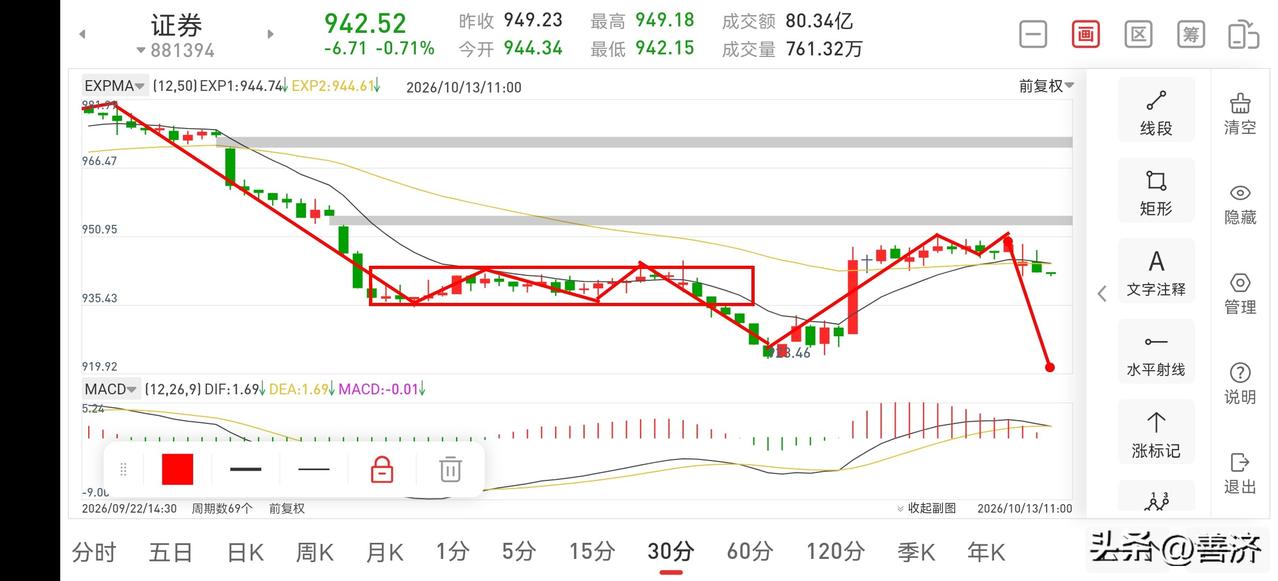Click the EXP2:944.61 indicator value
Viewport: 1278px width, 581px height.
coord(336,86)
